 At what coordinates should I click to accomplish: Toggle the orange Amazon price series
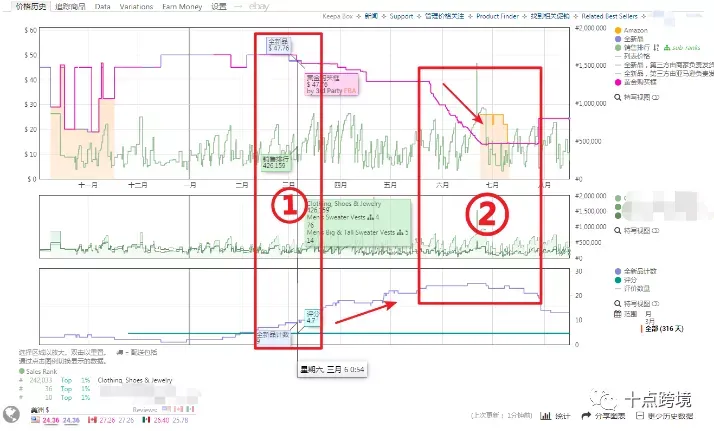pos(618,30)
